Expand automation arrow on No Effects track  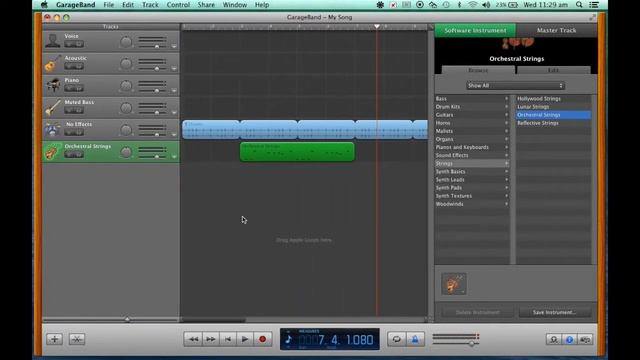coord(174,135)
